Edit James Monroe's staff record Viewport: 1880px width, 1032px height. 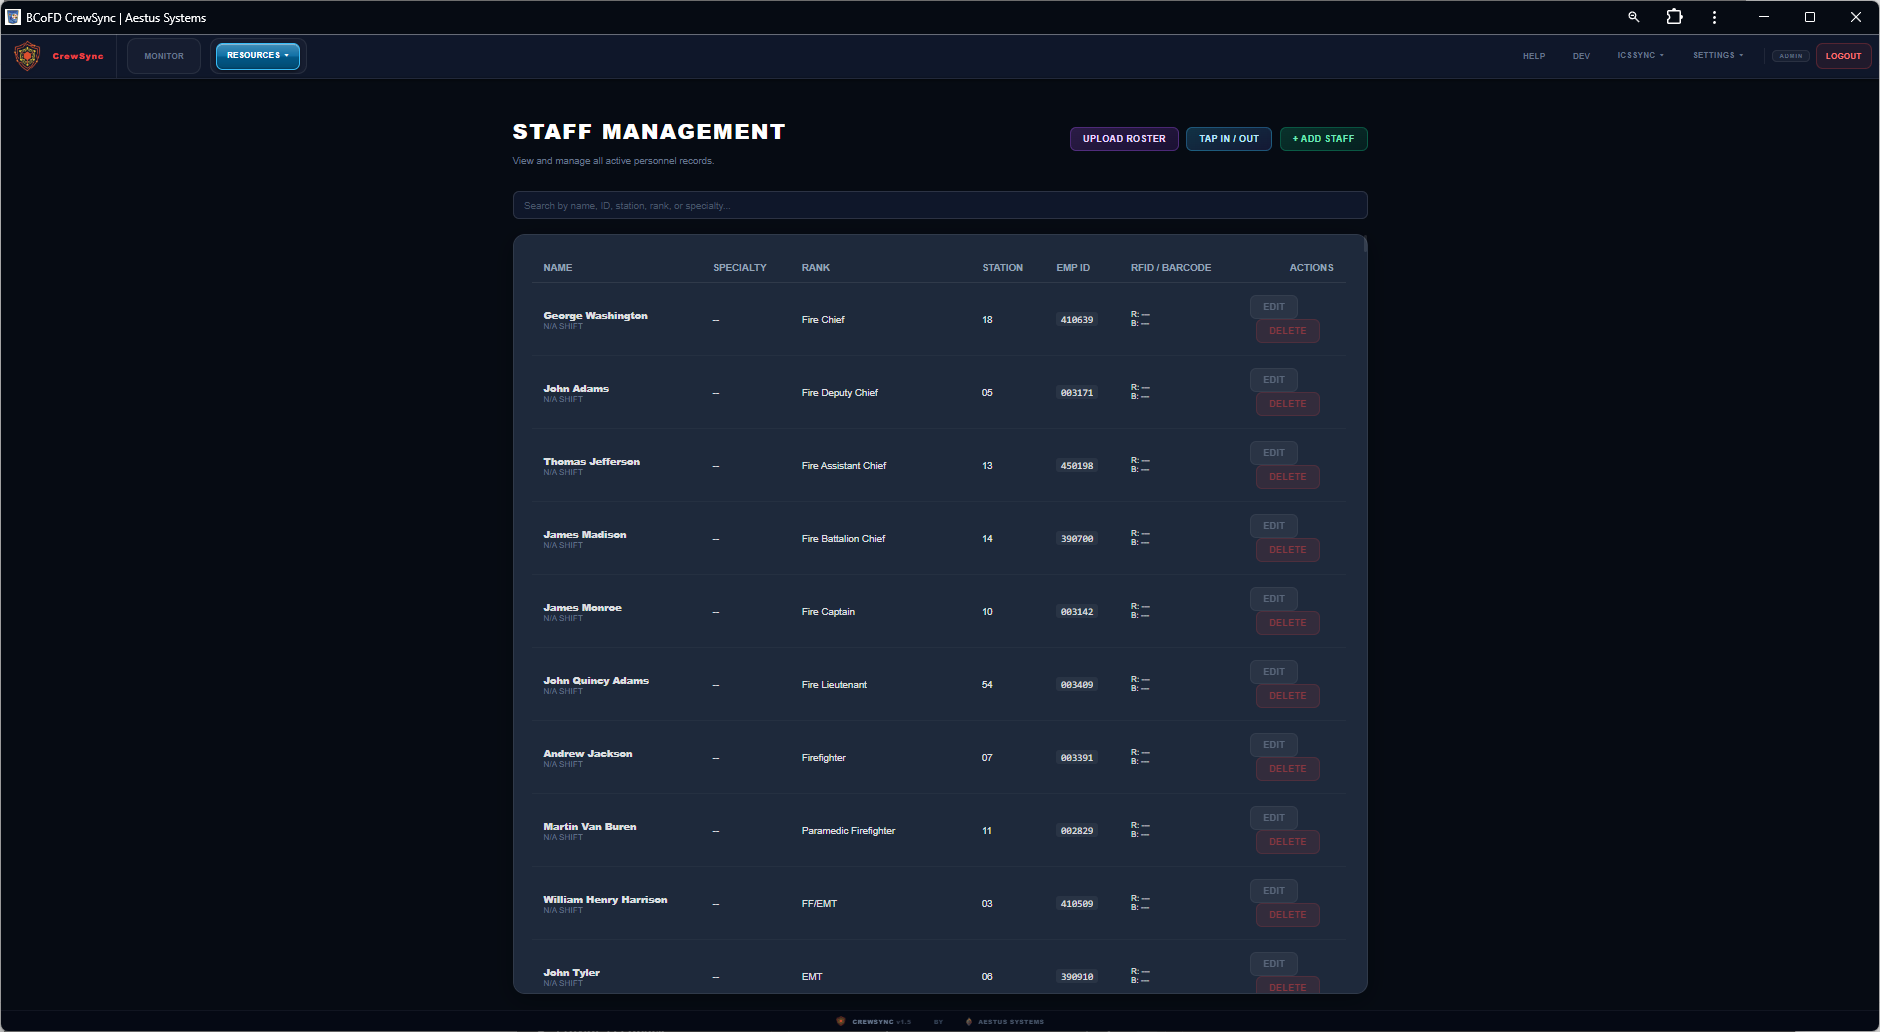coord(1273,599)
